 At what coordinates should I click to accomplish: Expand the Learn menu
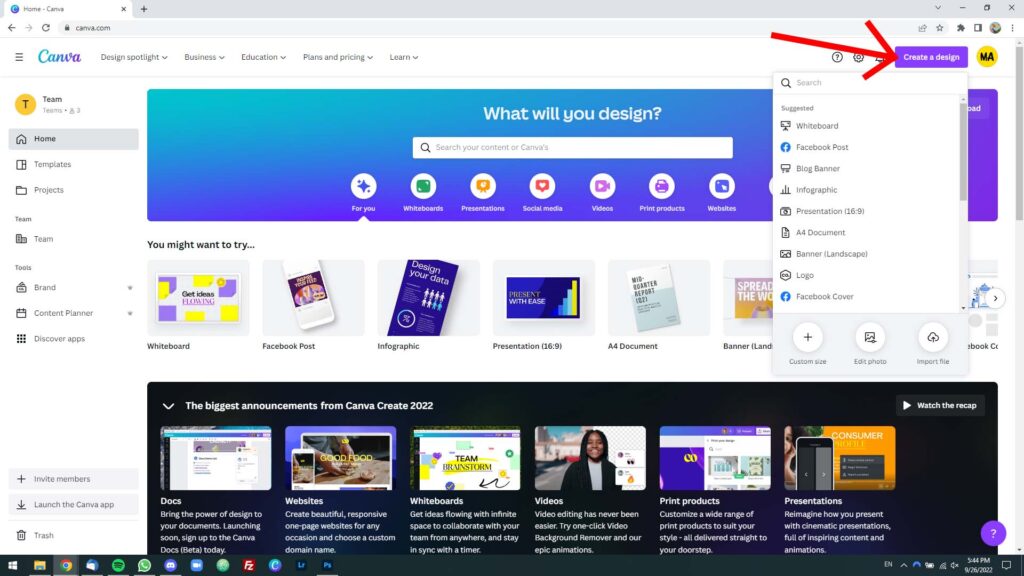pyautogui.click(x=404, y=57)
